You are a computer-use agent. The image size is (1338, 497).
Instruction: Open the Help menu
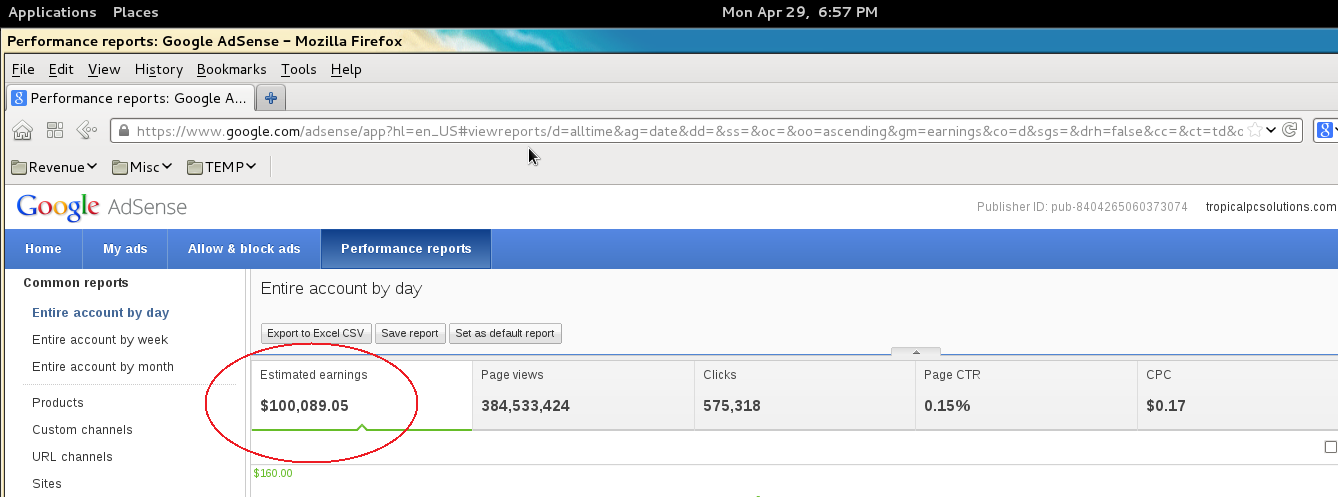pyautogui.click(x=346, y=69)
